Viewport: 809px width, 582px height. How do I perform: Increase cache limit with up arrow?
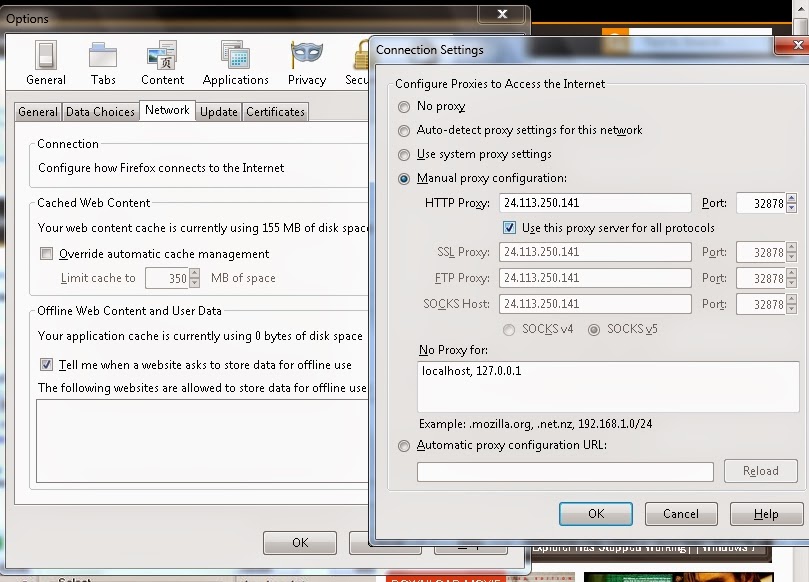195,273
